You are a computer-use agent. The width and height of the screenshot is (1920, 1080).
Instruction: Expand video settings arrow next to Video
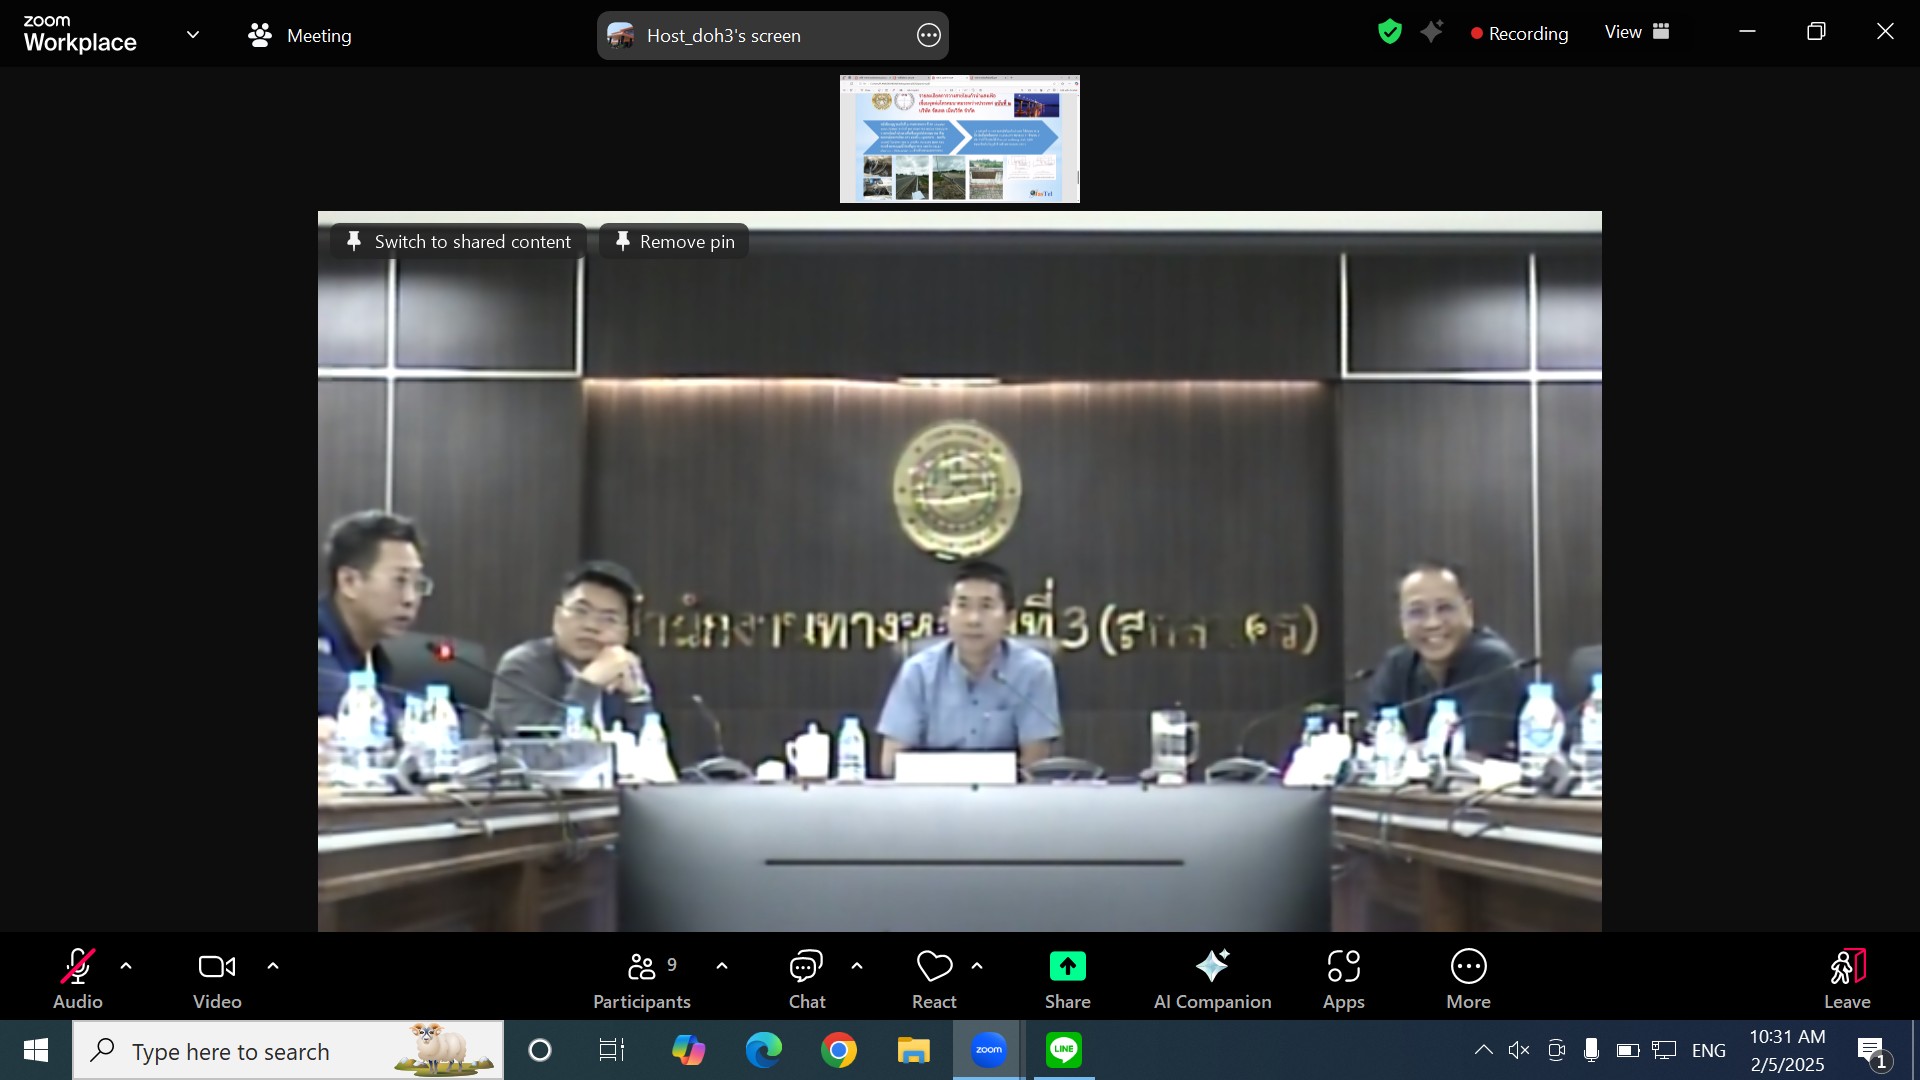click(x=273, y=966)
